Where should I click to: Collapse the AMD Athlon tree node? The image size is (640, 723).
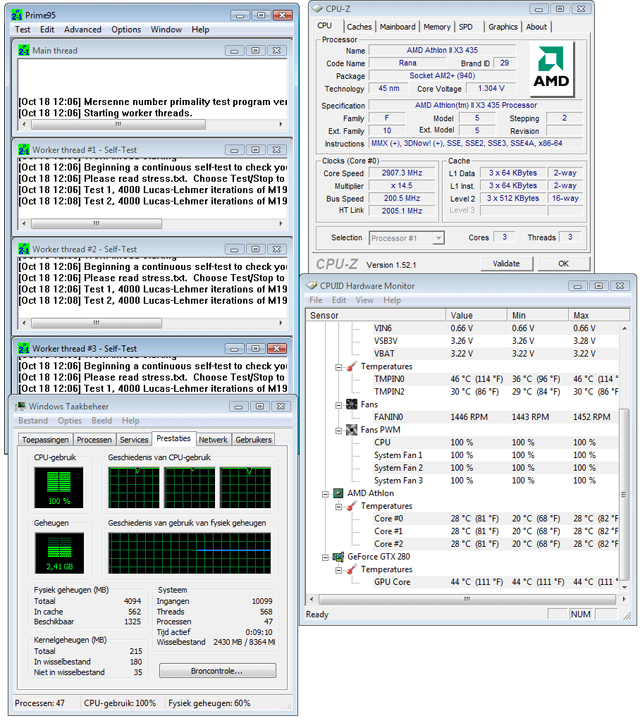point(325,493)
